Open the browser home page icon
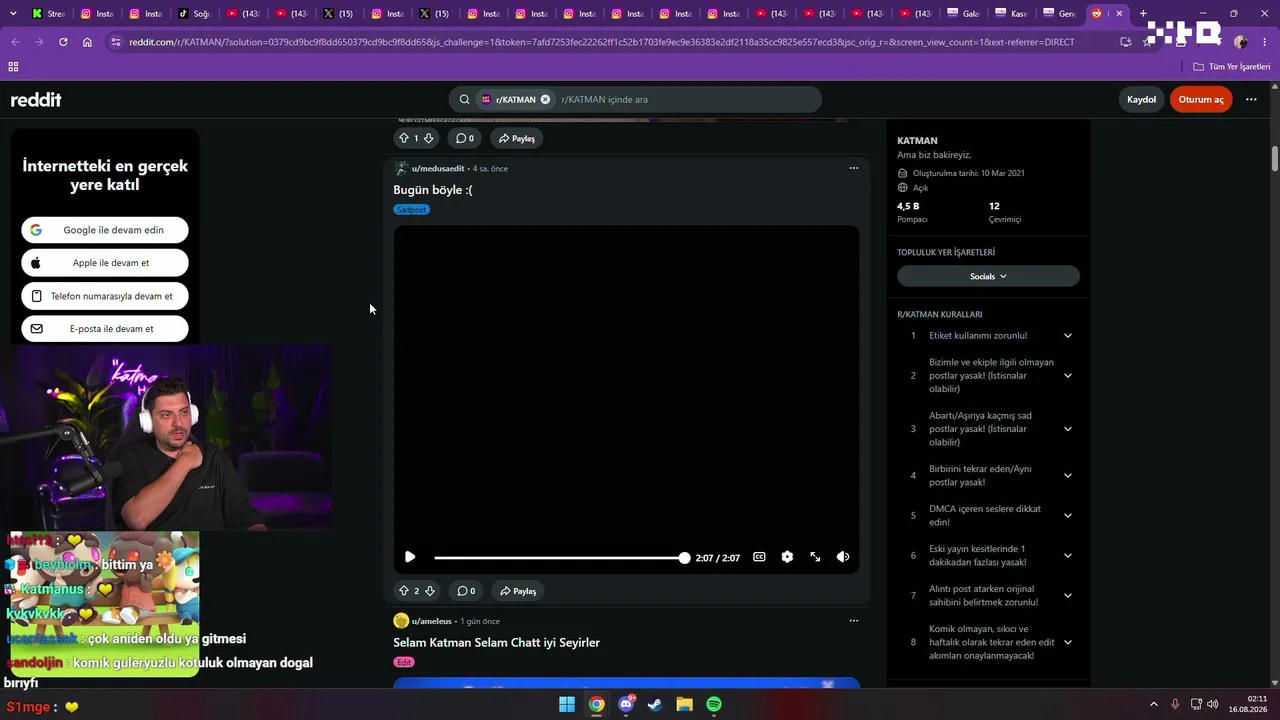Viewport: 1280px width, 720px height. (87, 42)
